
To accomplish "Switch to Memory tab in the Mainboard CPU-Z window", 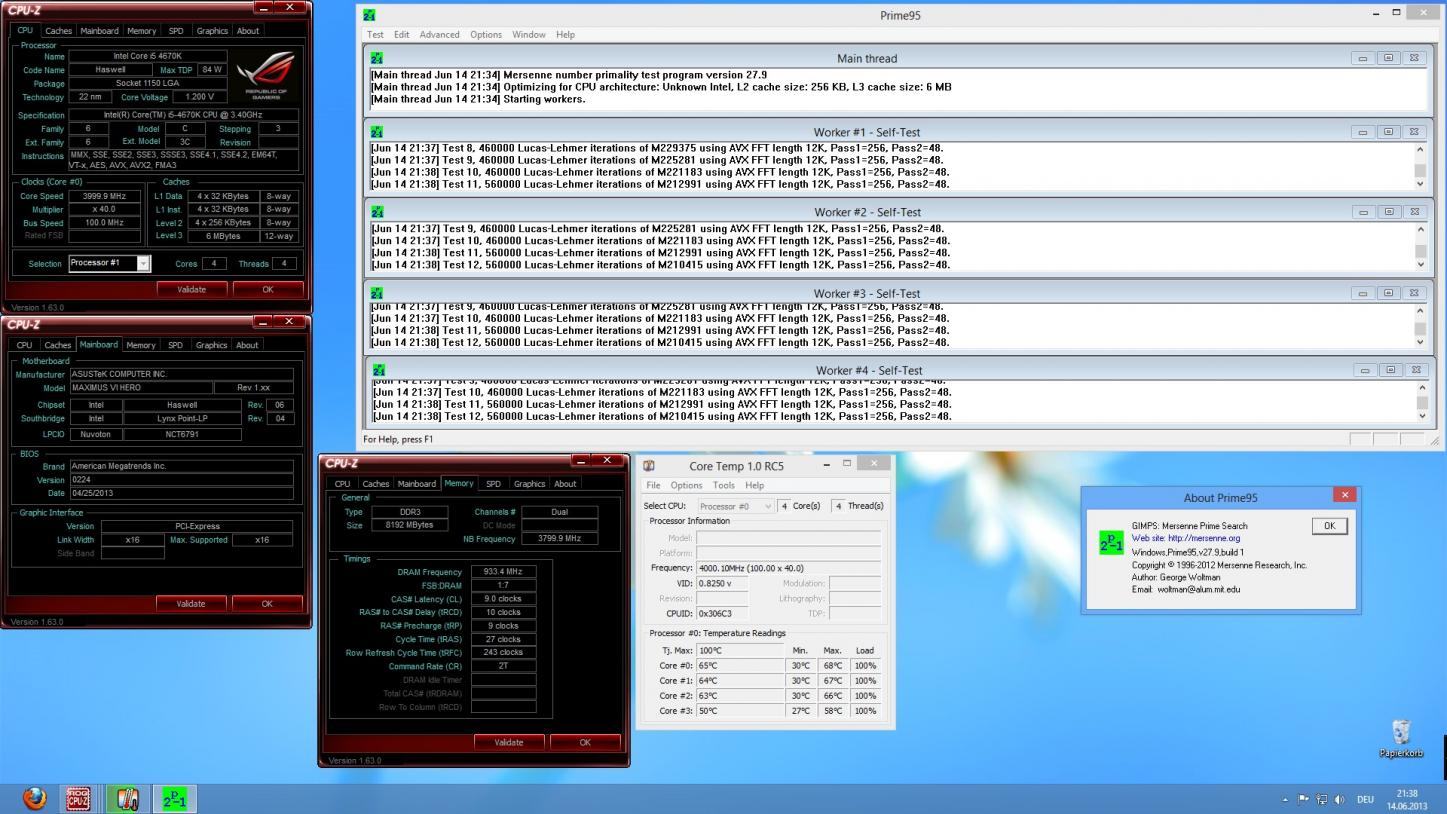I will click(x=141, y=345).
